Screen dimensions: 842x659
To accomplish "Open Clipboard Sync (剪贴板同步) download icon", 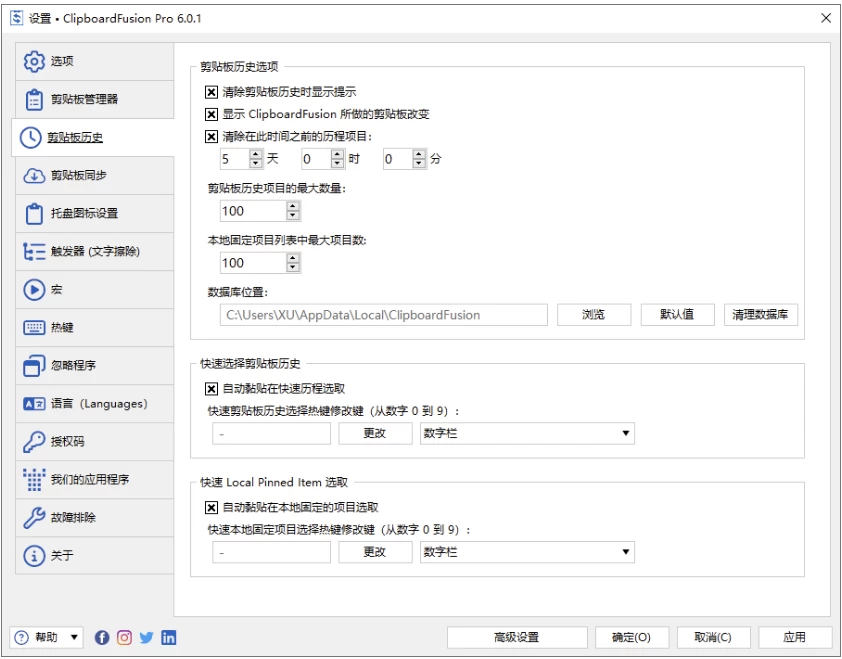I will [x=35, y=176].
